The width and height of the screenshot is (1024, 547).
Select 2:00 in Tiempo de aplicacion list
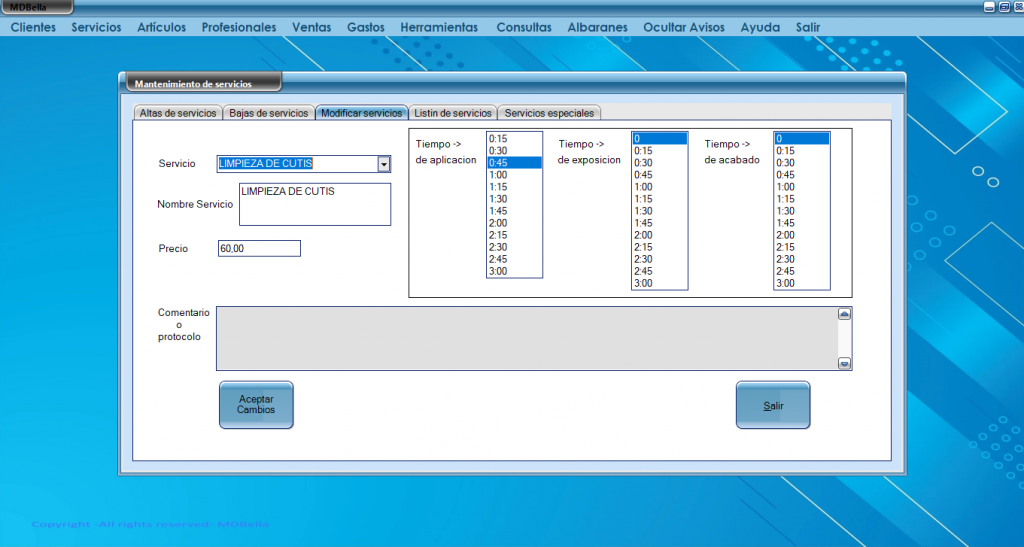coord(514,223)
